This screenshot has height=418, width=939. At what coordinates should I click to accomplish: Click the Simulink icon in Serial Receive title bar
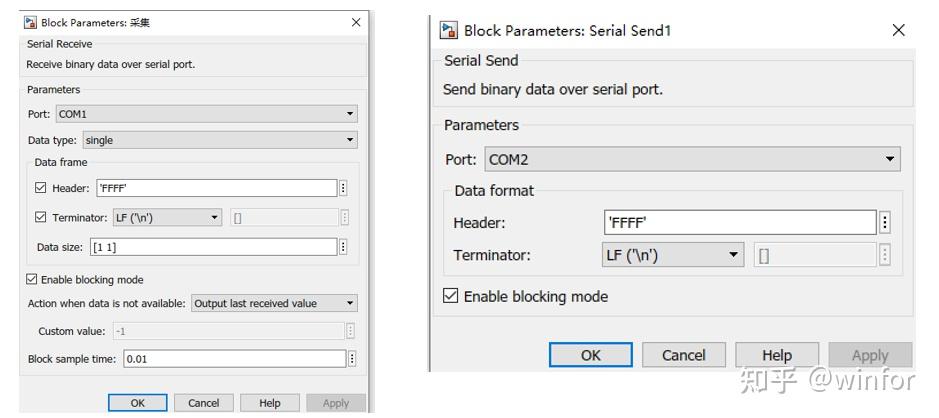[x=29, y=23]
